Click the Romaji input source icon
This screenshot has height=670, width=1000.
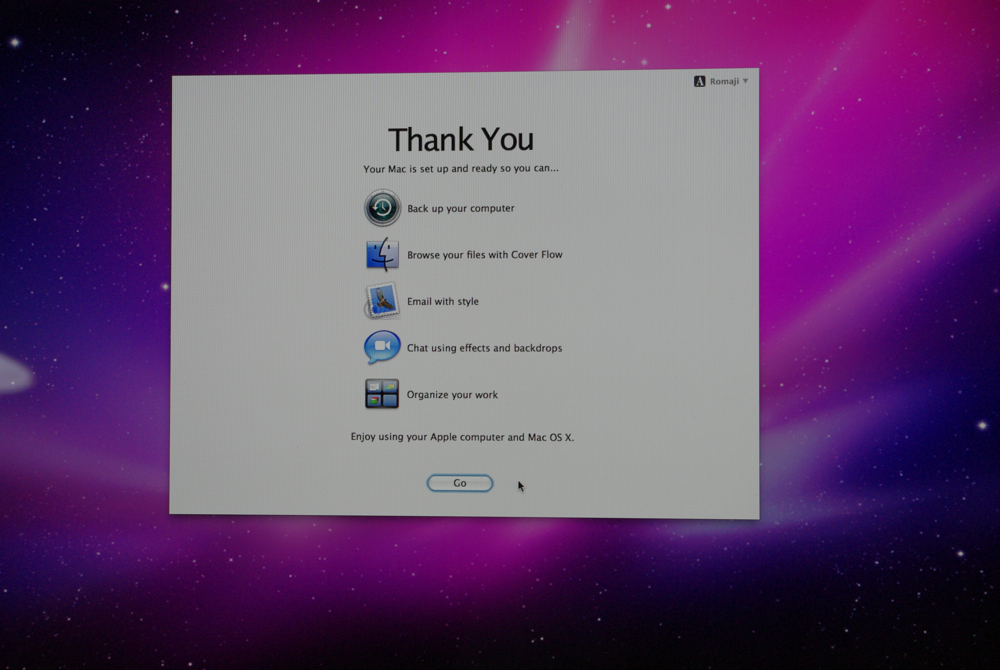700,81
